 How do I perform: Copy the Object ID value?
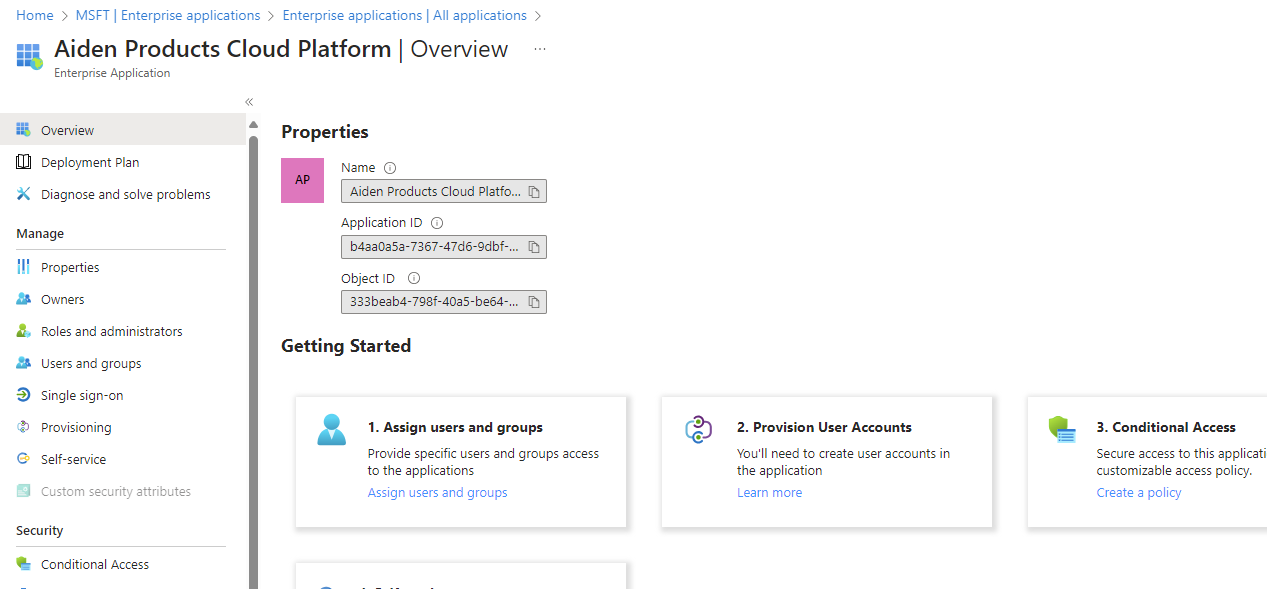(534, 302)
